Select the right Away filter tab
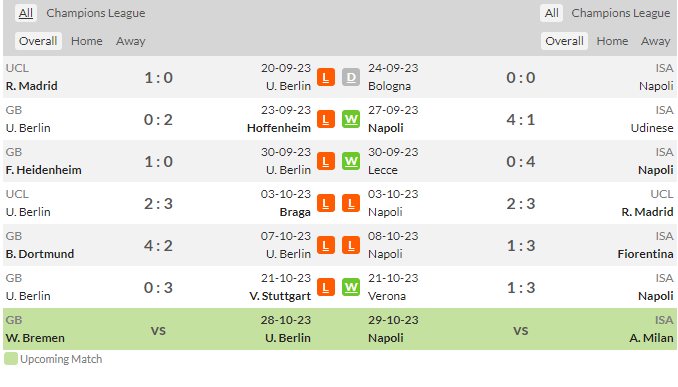 [x=656, y=41]
